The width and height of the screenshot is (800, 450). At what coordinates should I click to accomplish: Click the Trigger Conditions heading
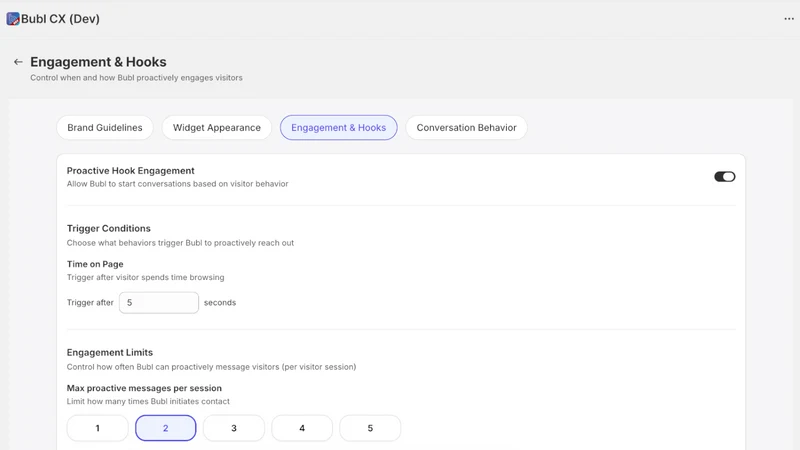pyautogui.click(x=109, y=228)
